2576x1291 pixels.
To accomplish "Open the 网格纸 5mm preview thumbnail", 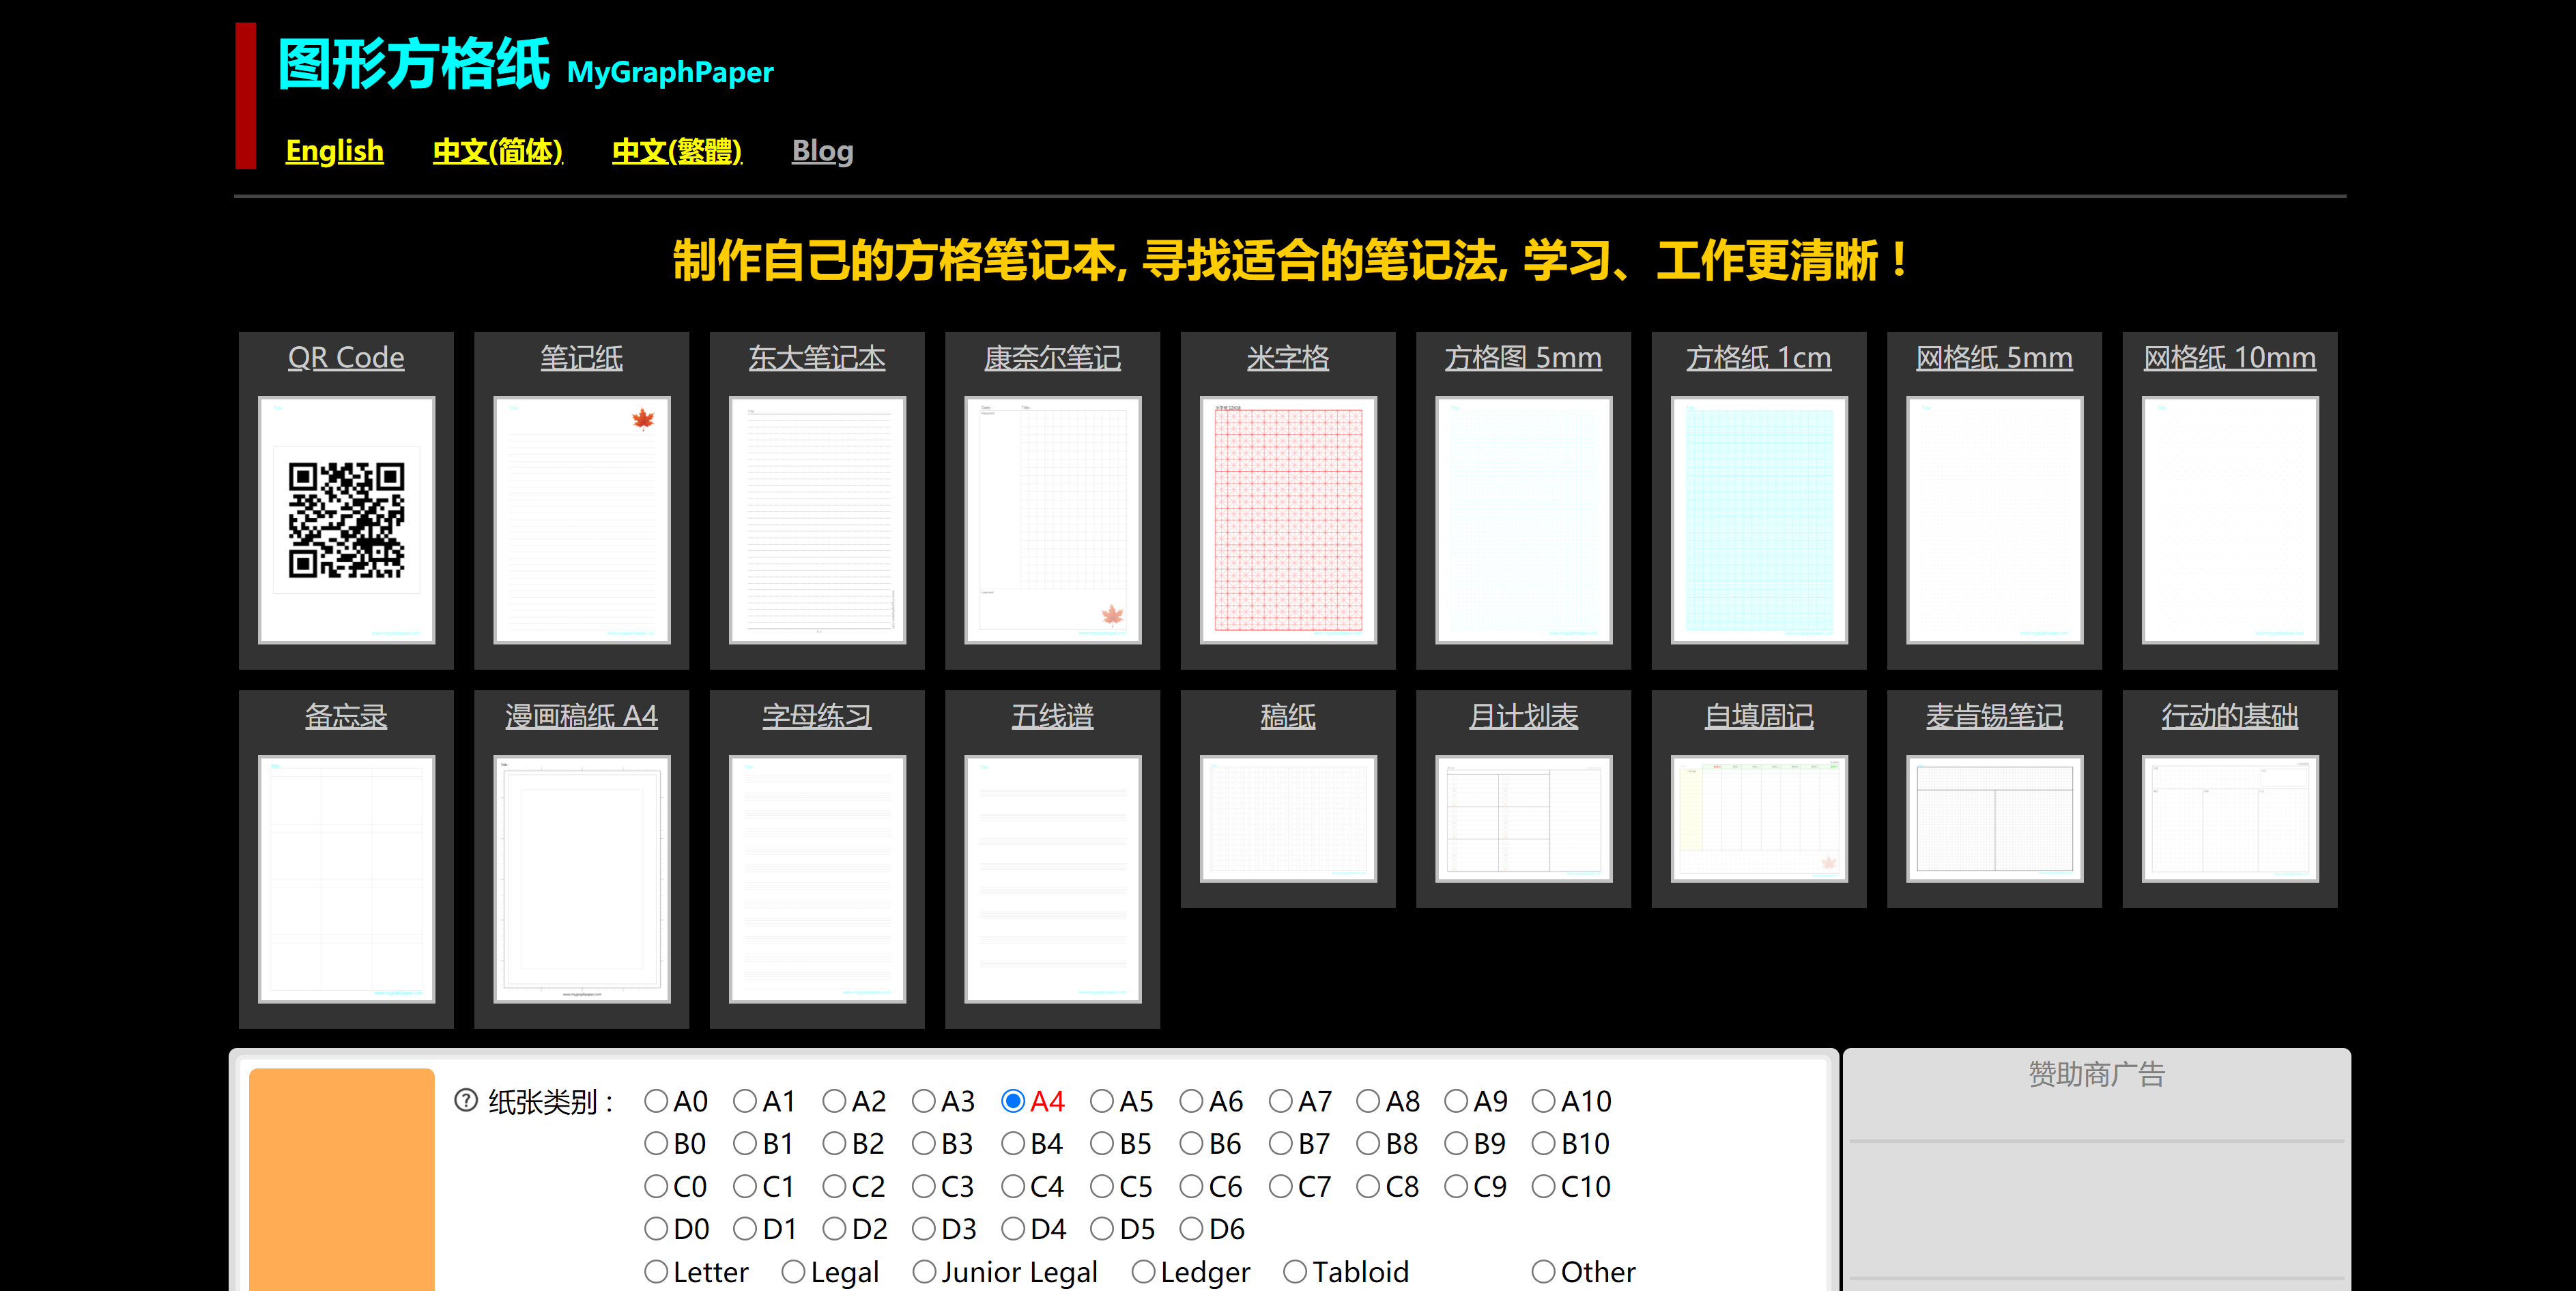I will coord(1995,520).
